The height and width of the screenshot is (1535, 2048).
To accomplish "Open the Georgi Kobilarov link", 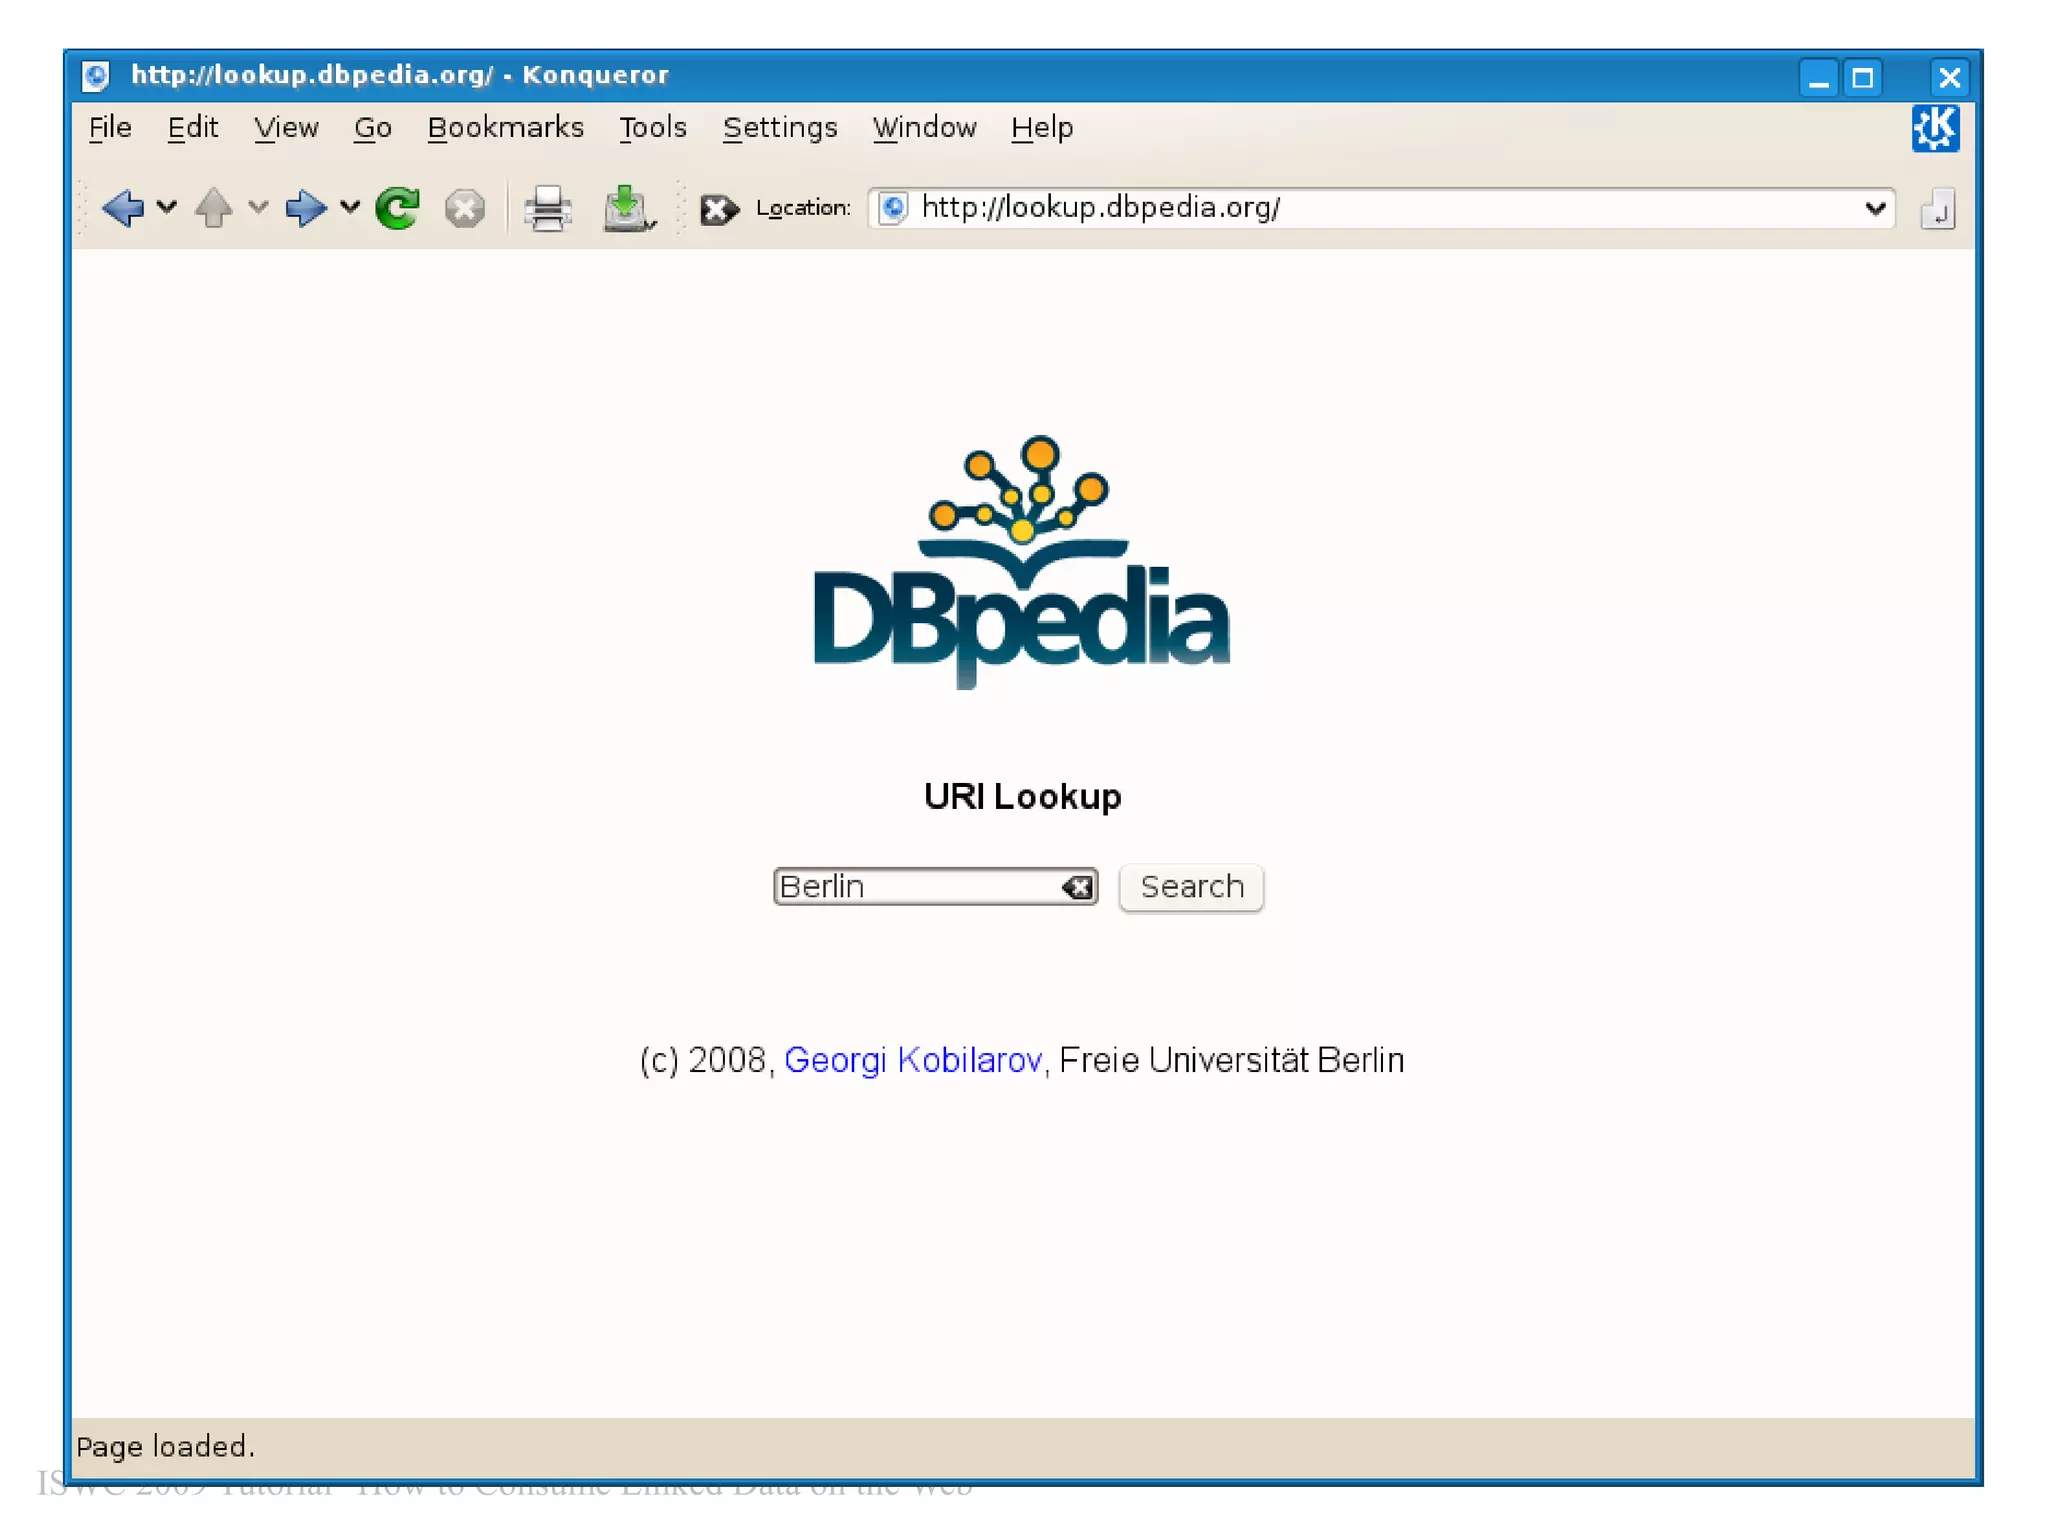I will point(912,1060).
